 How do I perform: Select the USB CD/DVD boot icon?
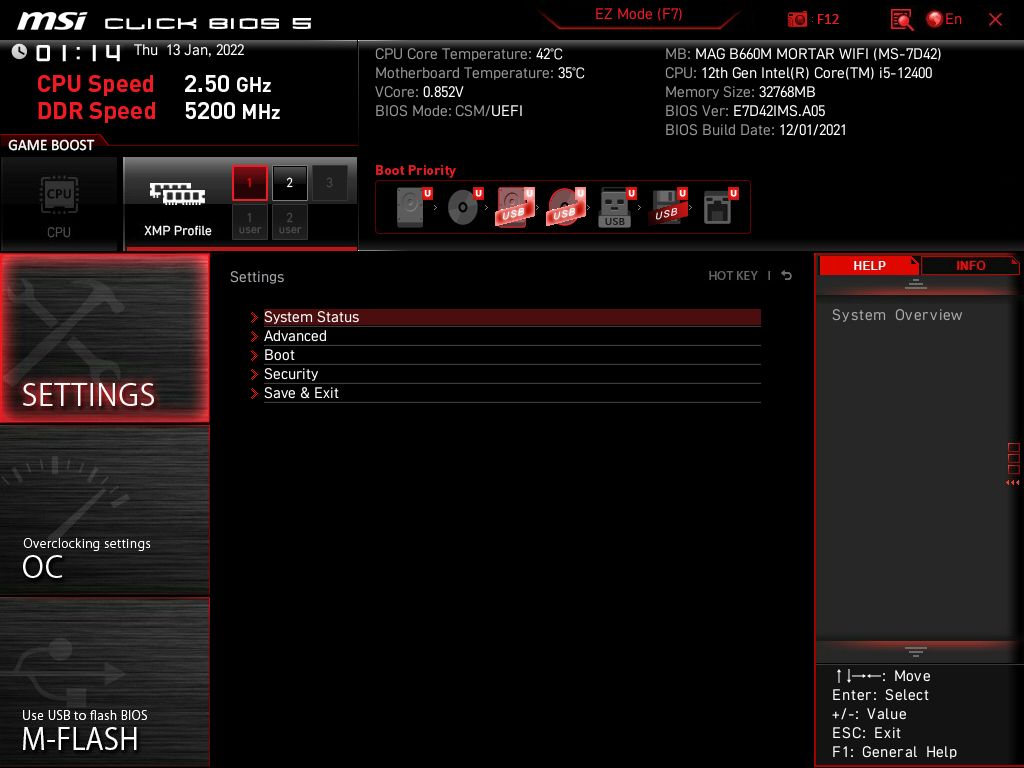pos(566,207)
